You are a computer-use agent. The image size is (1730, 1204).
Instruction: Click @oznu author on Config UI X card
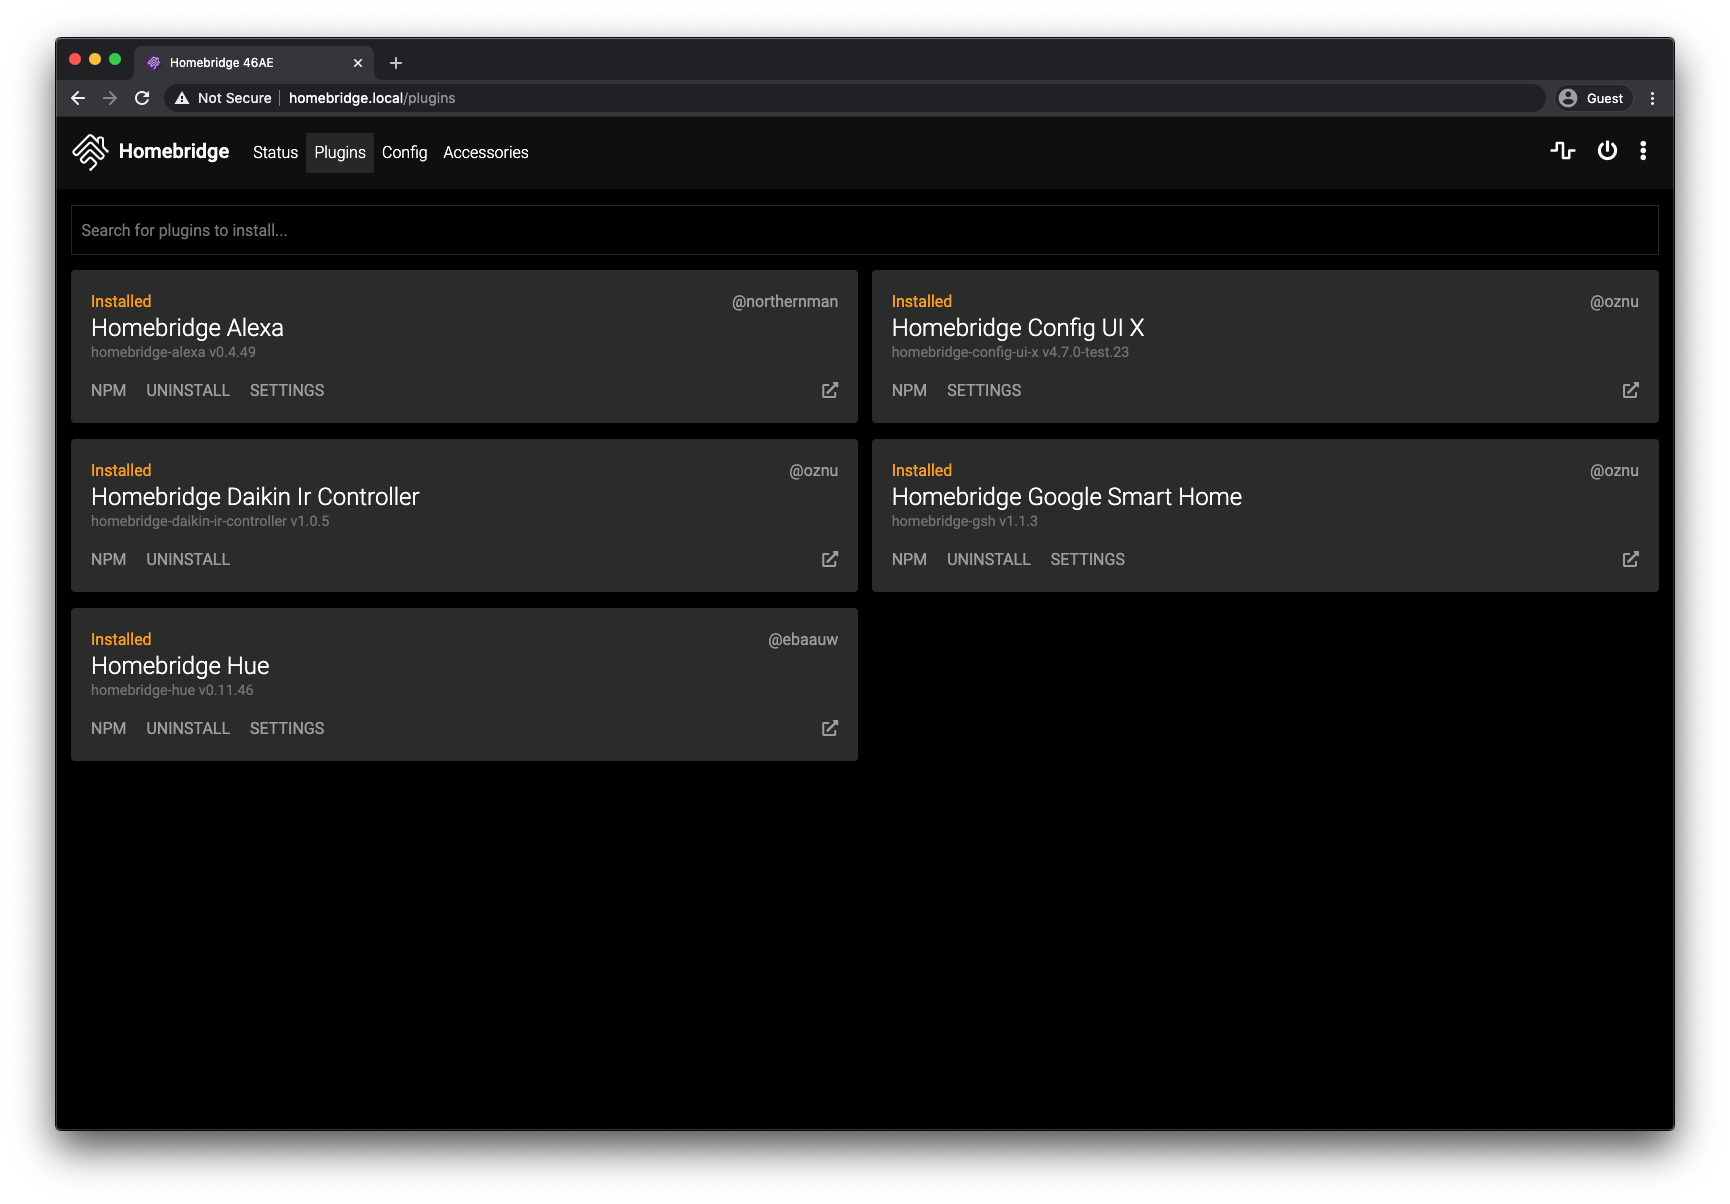click(1614, 301)
